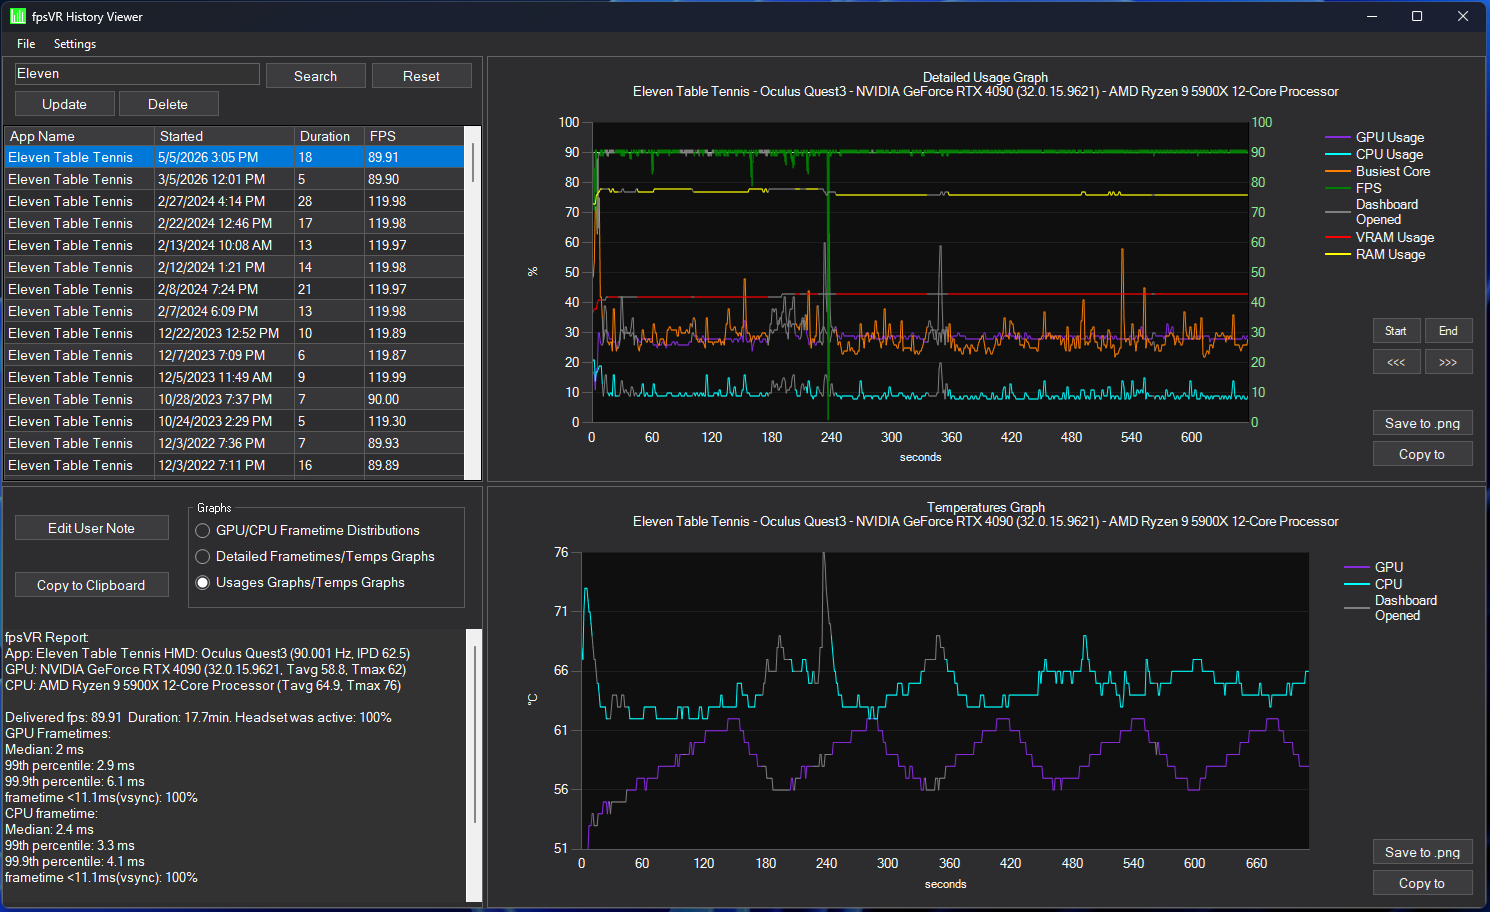Select GPU/CPU Frametime Distributions radio option
1490x912 pixels.
point(308,530)
